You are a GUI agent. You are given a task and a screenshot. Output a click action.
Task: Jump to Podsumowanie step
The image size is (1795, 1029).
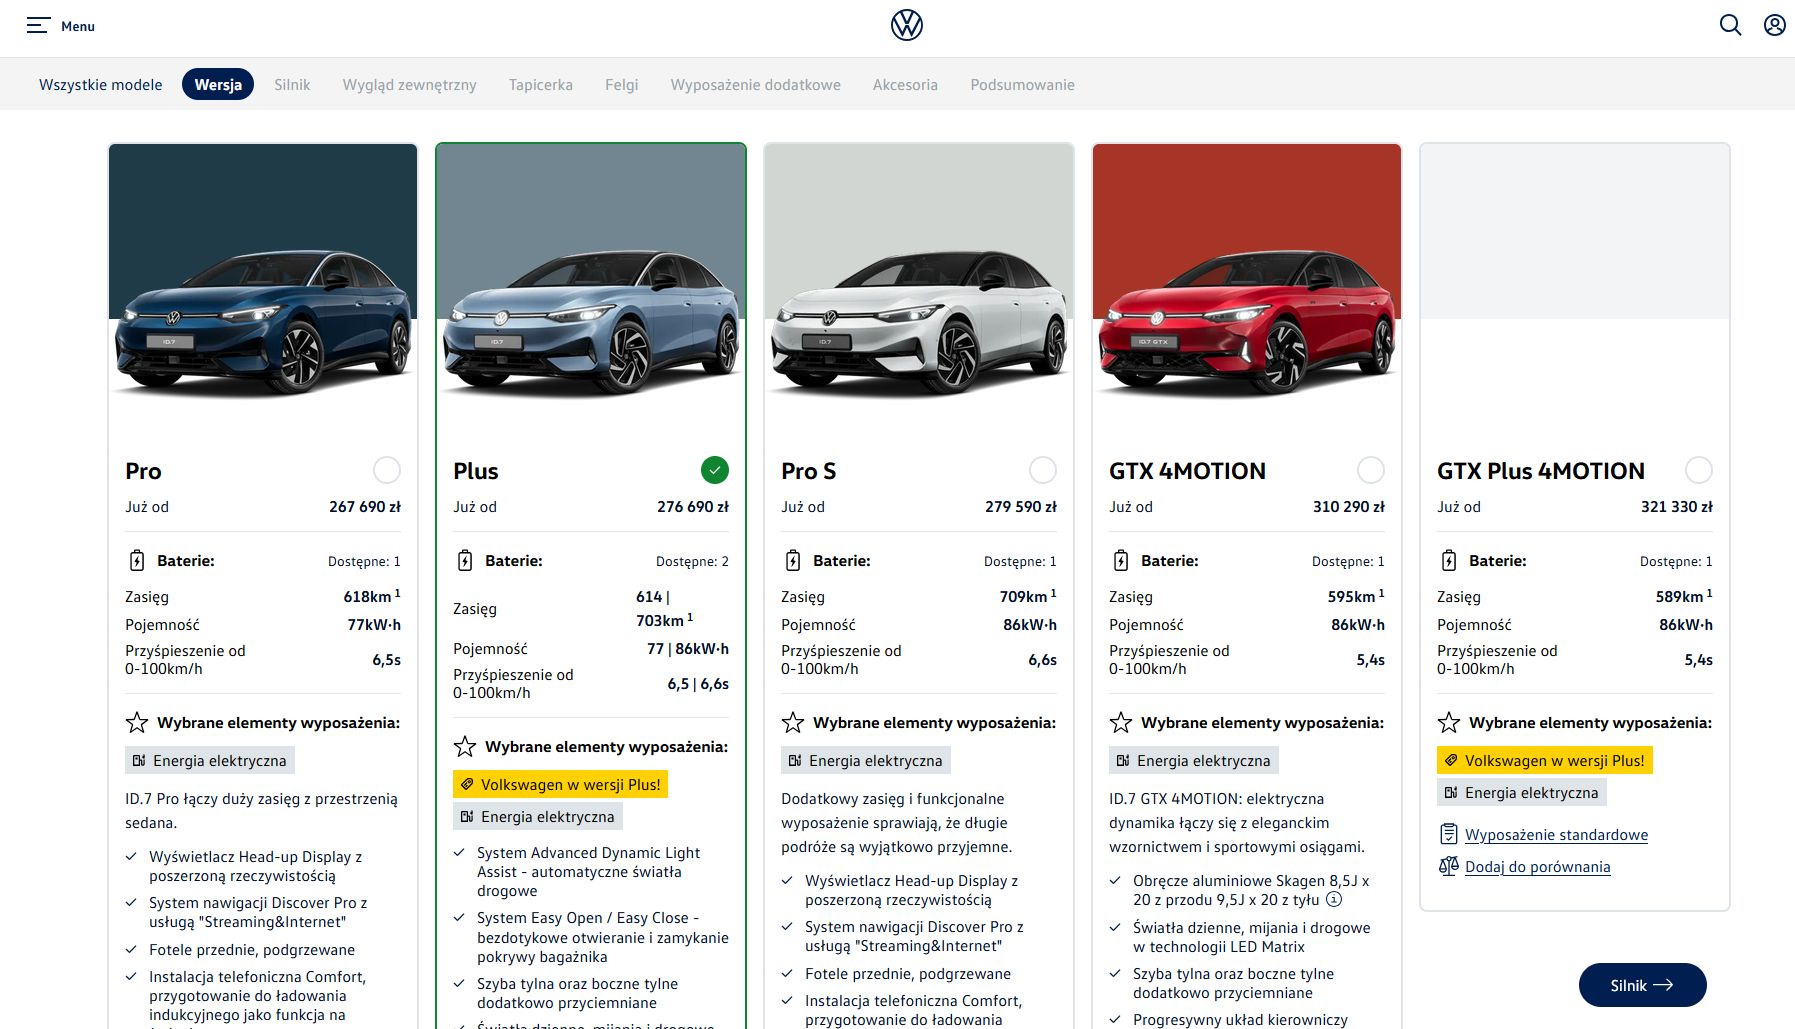(1022, 85)
